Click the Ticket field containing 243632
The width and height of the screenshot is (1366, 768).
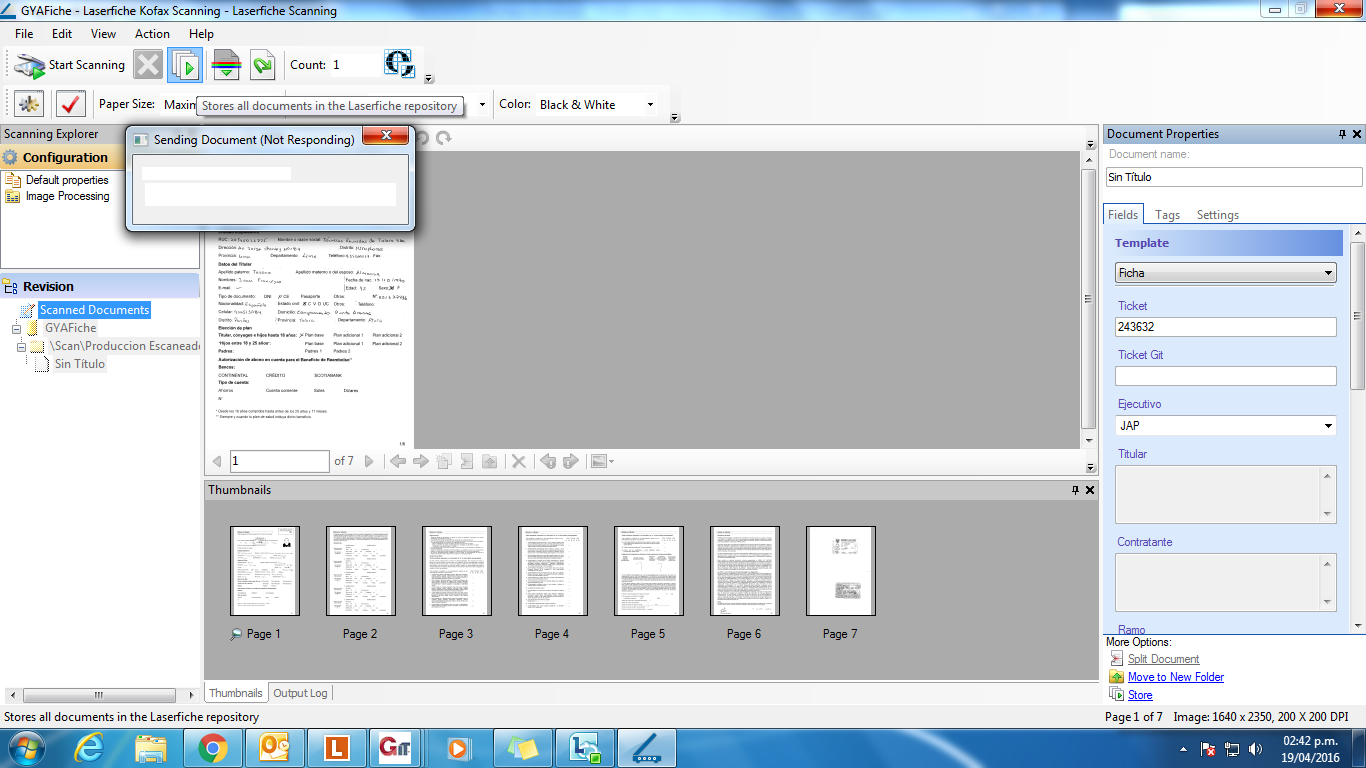[1225, 327]
